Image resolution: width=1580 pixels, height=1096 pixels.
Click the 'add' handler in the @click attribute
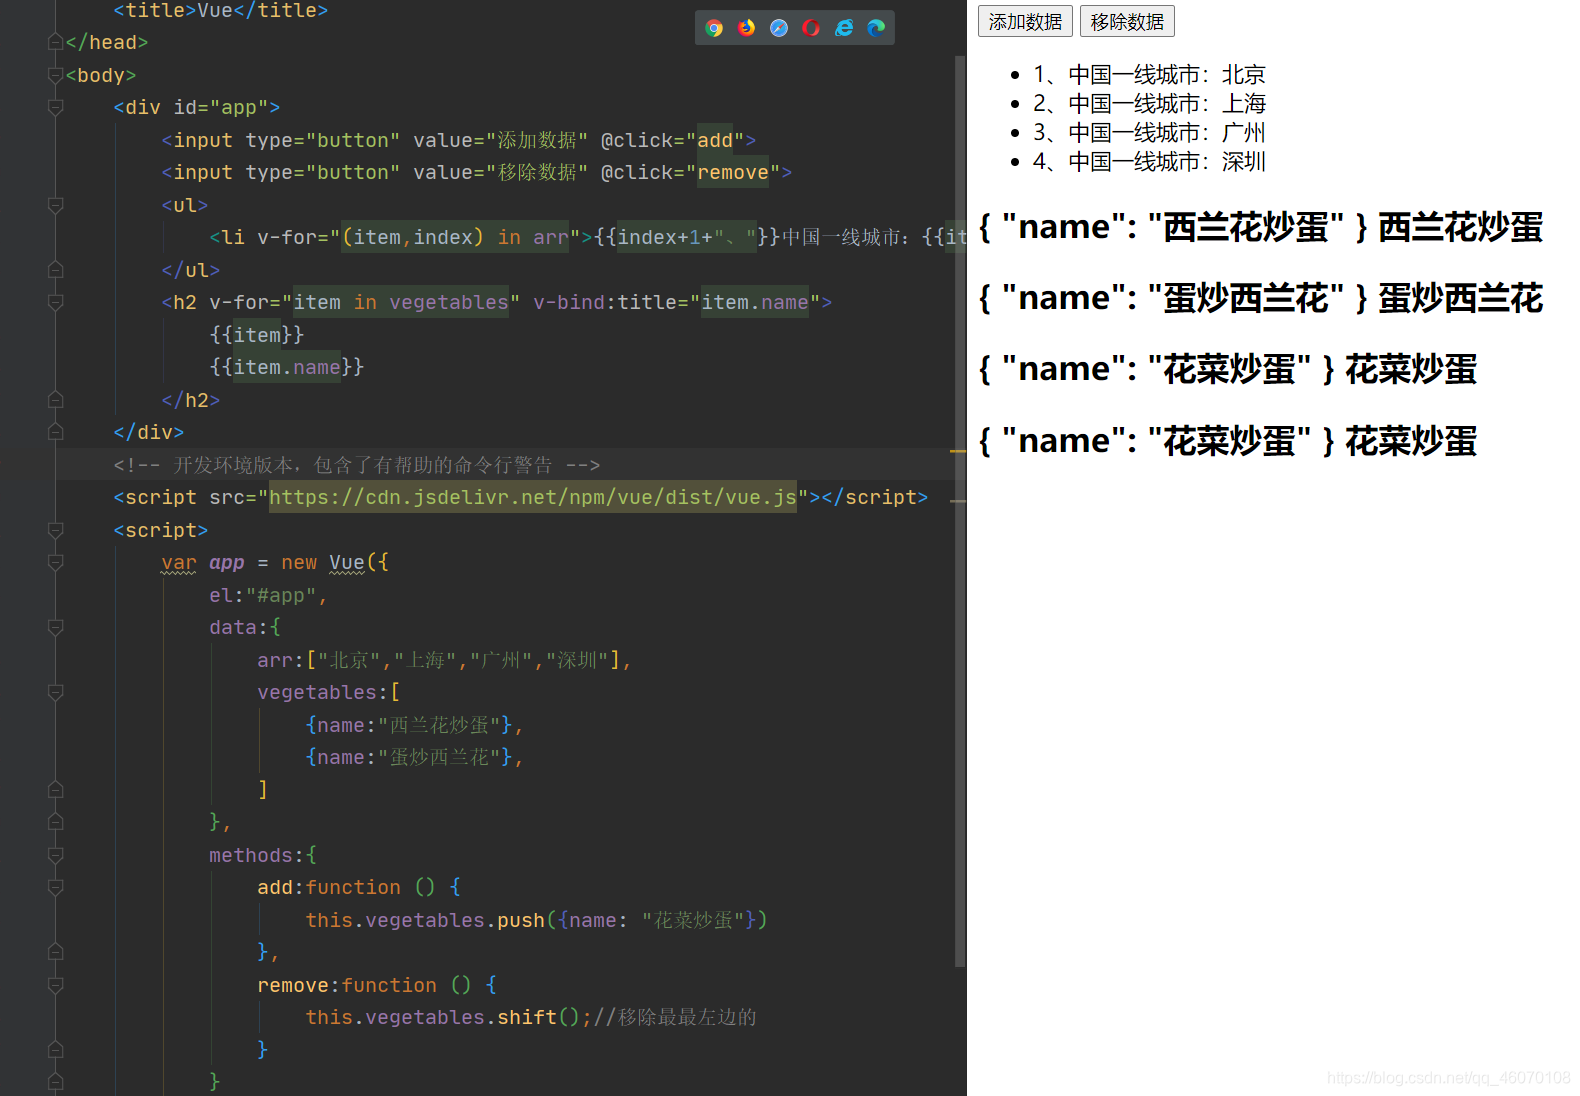point(715,140)
